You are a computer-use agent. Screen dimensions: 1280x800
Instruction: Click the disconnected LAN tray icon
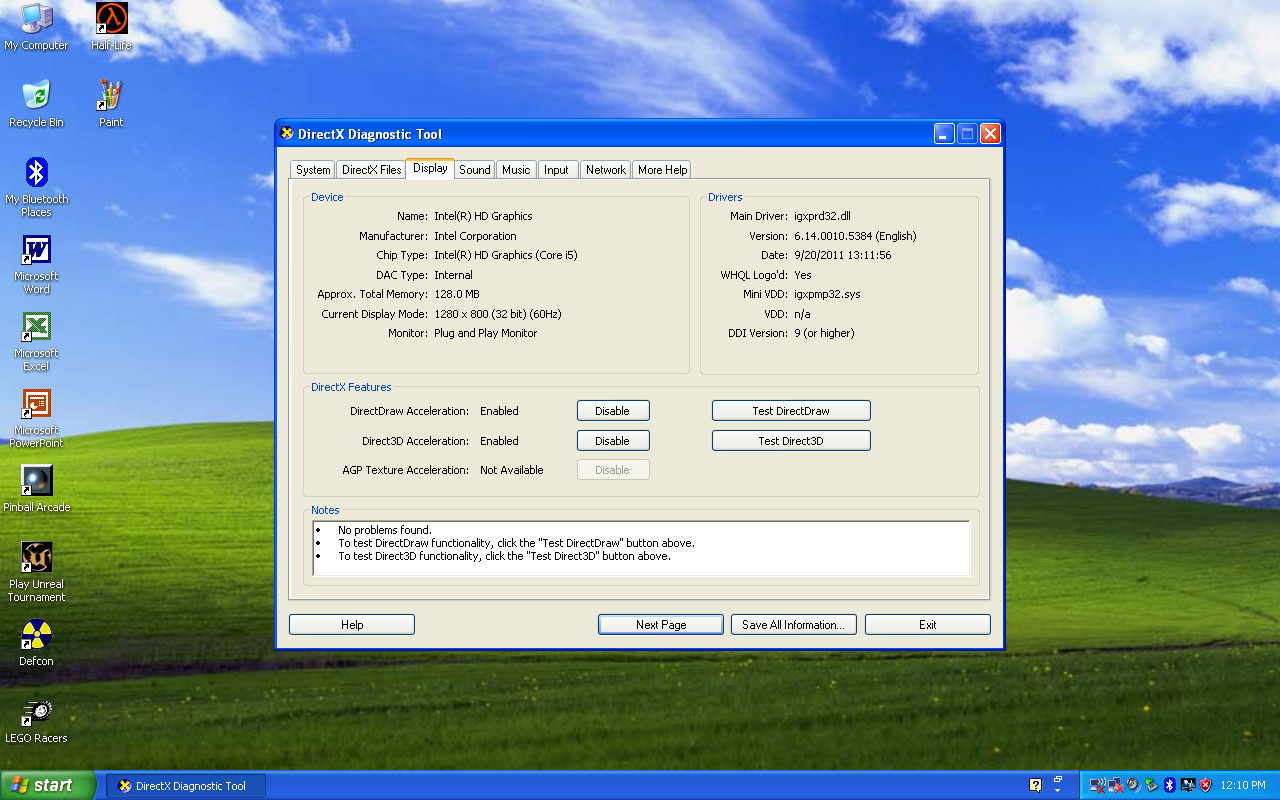(1116, 785)
